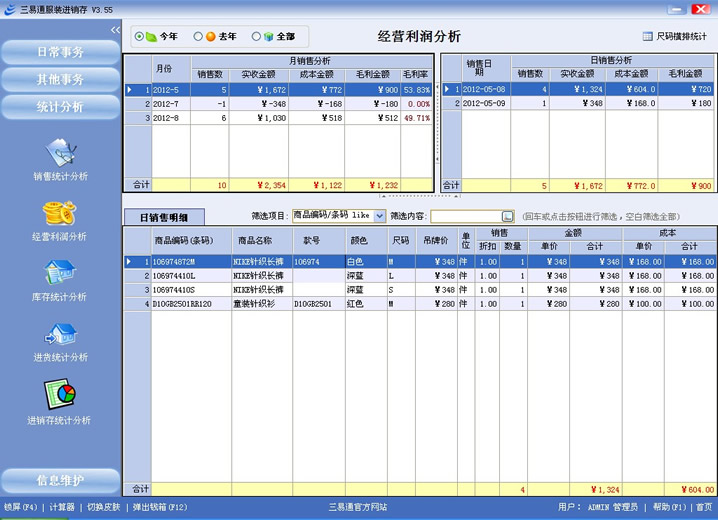The image size is (718, 520).
Task: Open 计算器 from status bar
Action: [62, 507]
